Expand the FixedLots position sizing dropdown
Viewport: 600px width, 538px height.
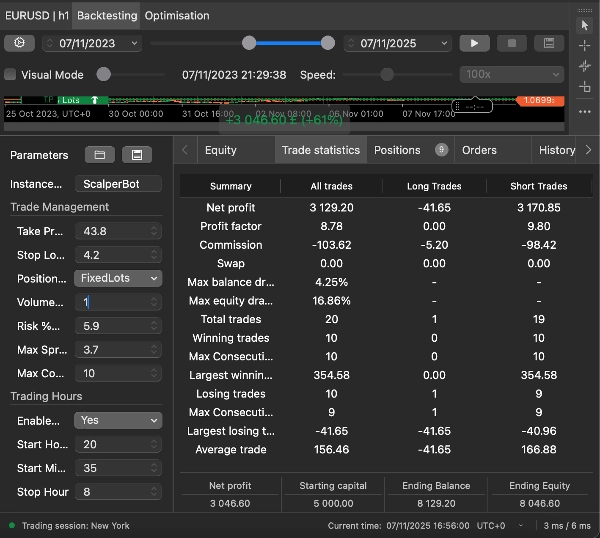[x=117, y=279]
